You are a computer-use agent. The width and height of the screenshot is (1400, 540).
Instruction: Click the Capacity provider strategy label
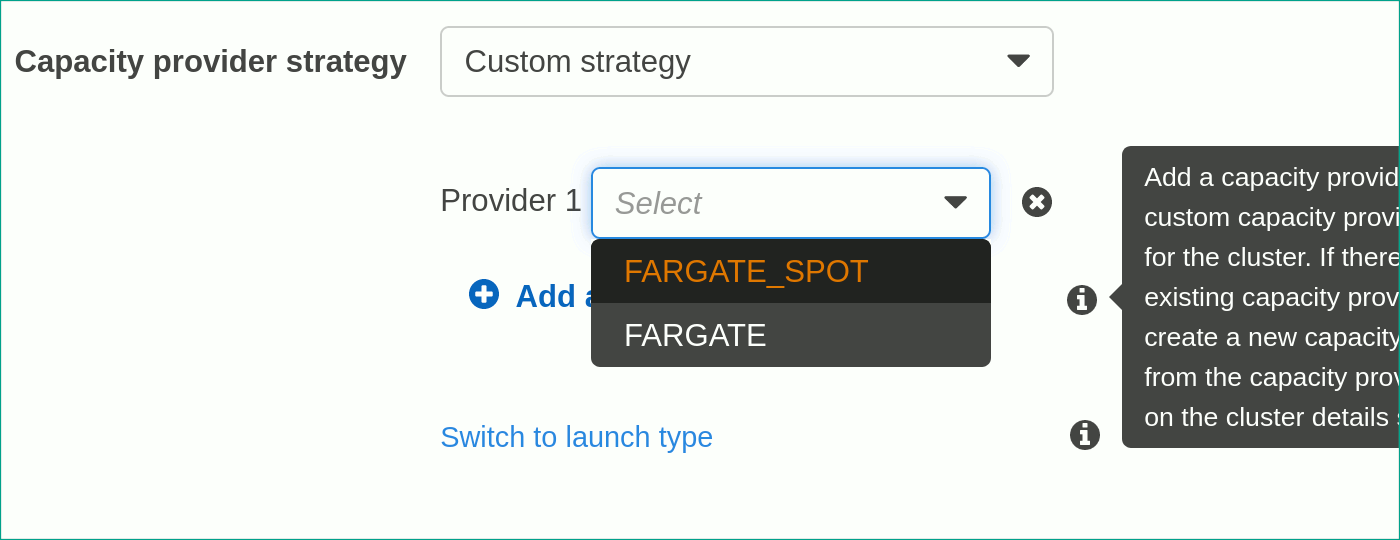point(210,61)
